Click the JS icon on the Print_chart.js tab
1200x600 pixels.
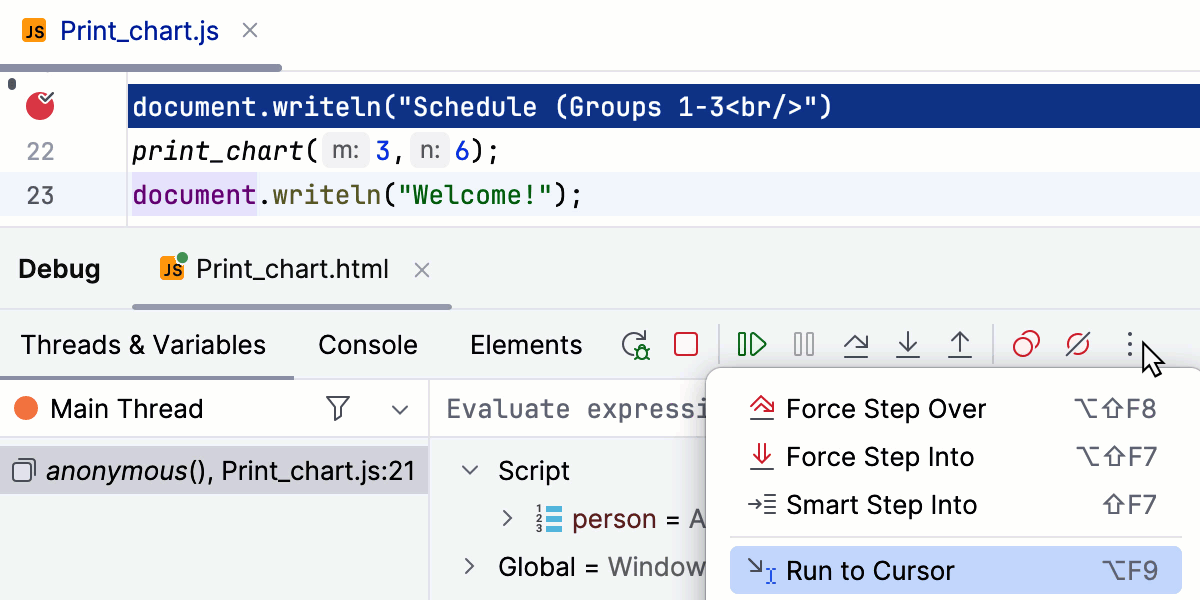[x=32, y=30]
